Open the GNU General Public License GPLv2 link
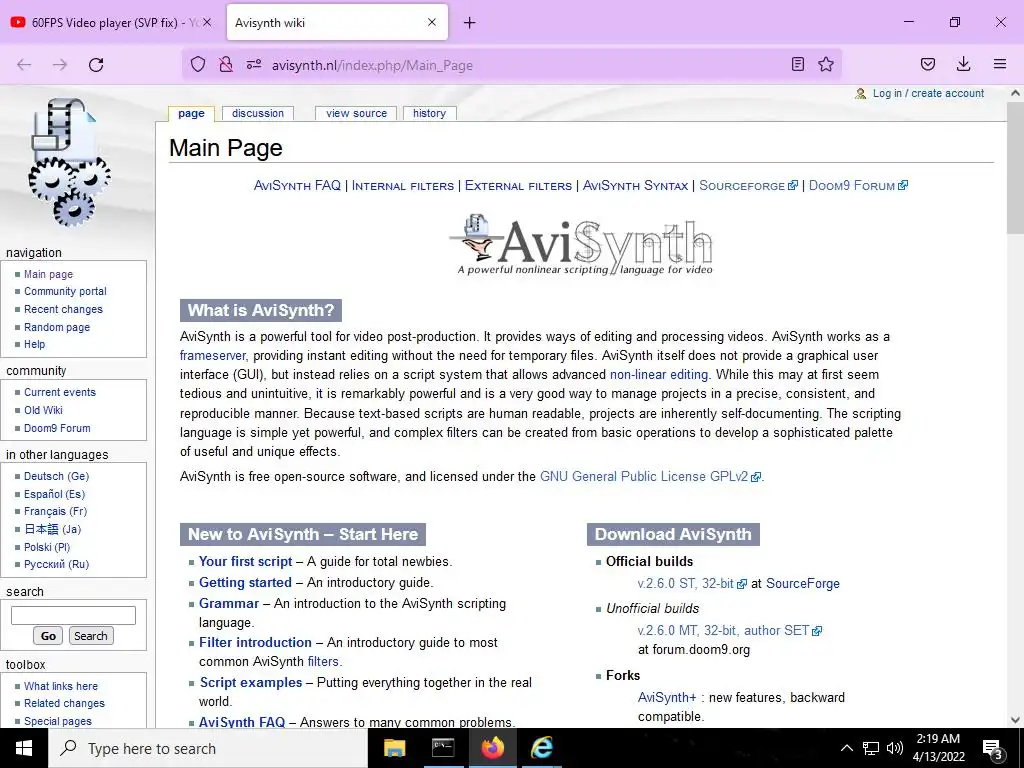The width and height of the screenshot is (1024, 768). pyautogui.click(x=650, y=477)
